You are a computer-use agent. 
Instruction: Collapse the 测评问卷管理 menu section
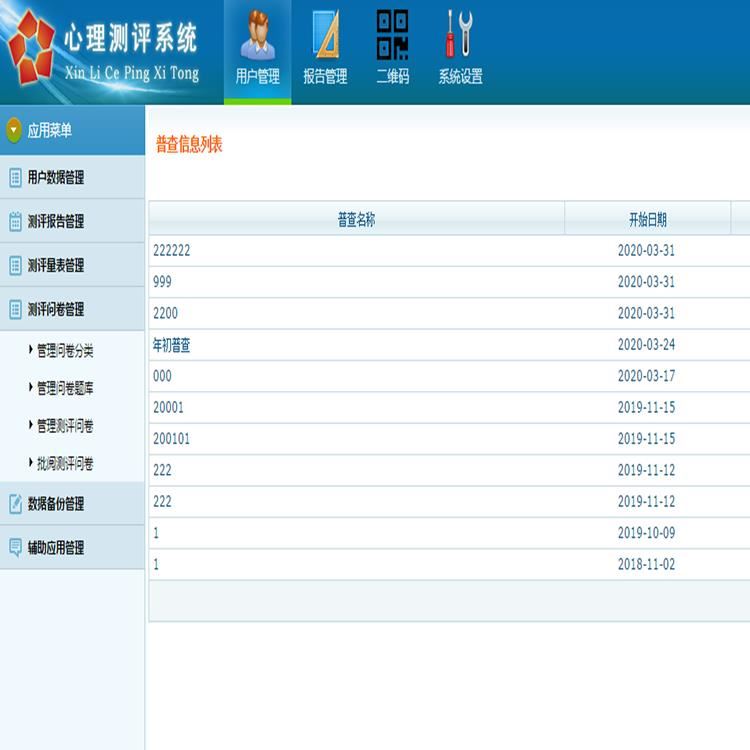72,309
